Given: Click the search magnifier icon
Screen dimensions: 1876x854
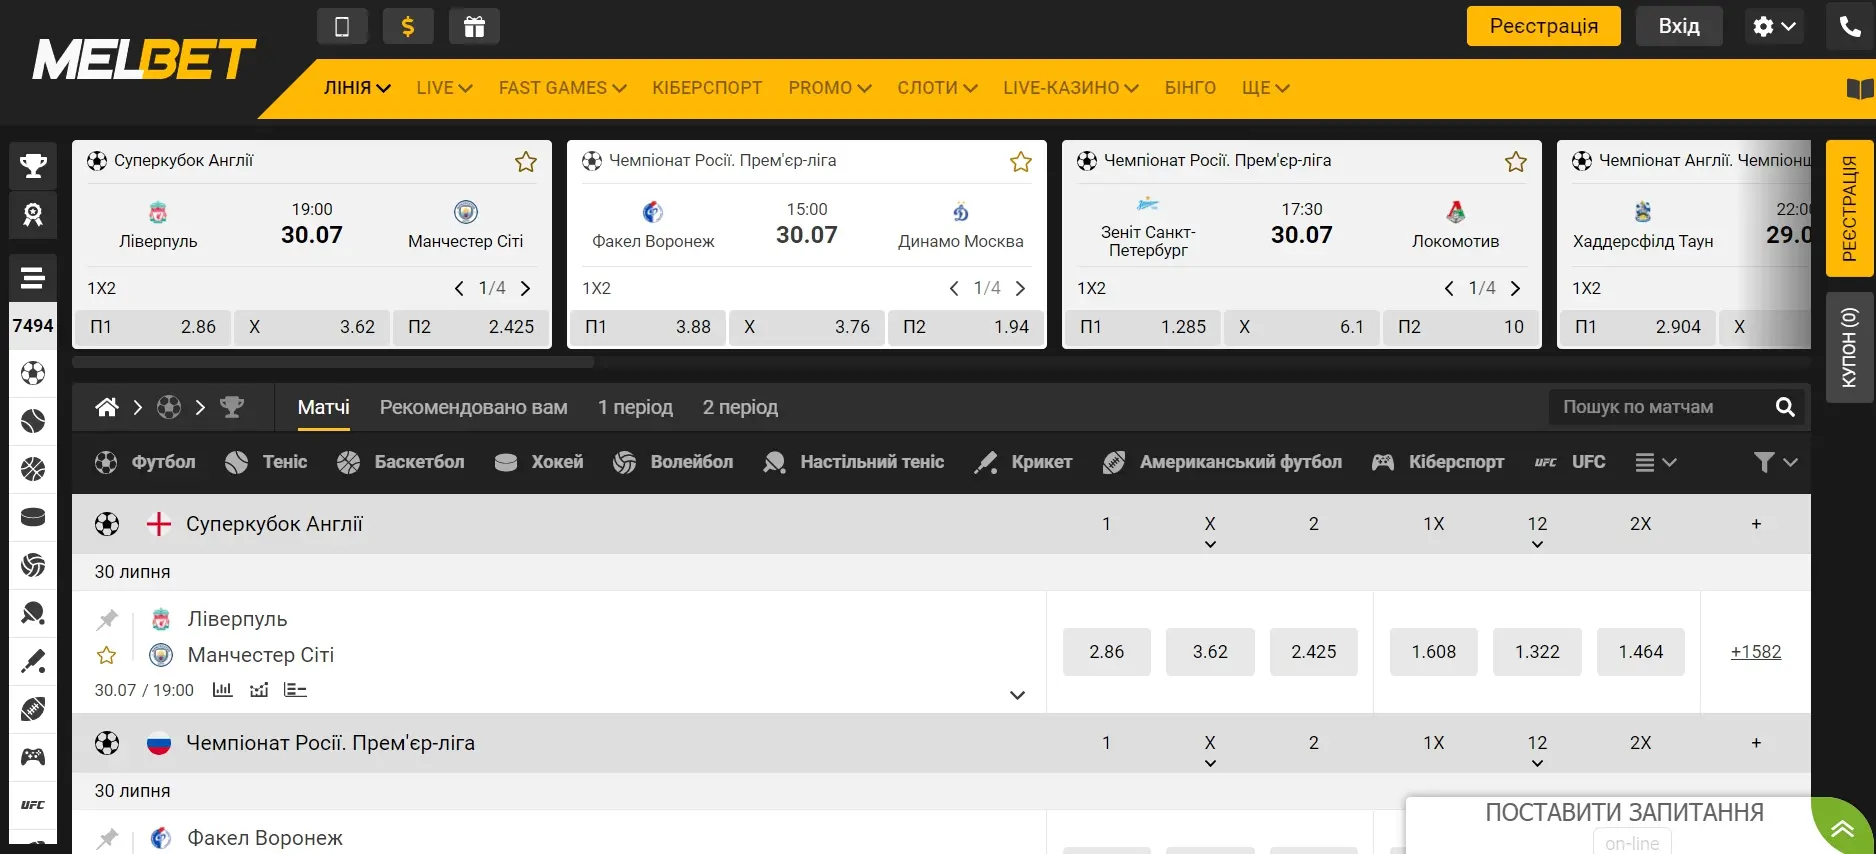Looking at the screenshot, I should [x=1785, y=407].
